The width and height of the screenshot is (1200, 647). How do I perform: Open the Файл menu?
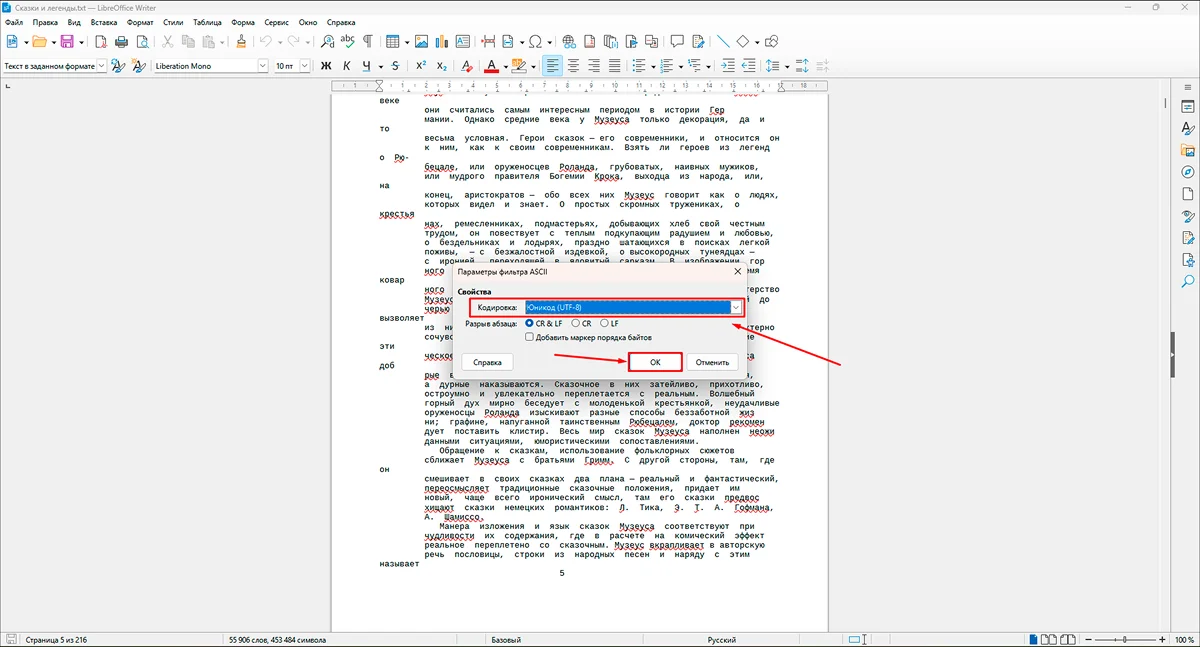[16, 21]
